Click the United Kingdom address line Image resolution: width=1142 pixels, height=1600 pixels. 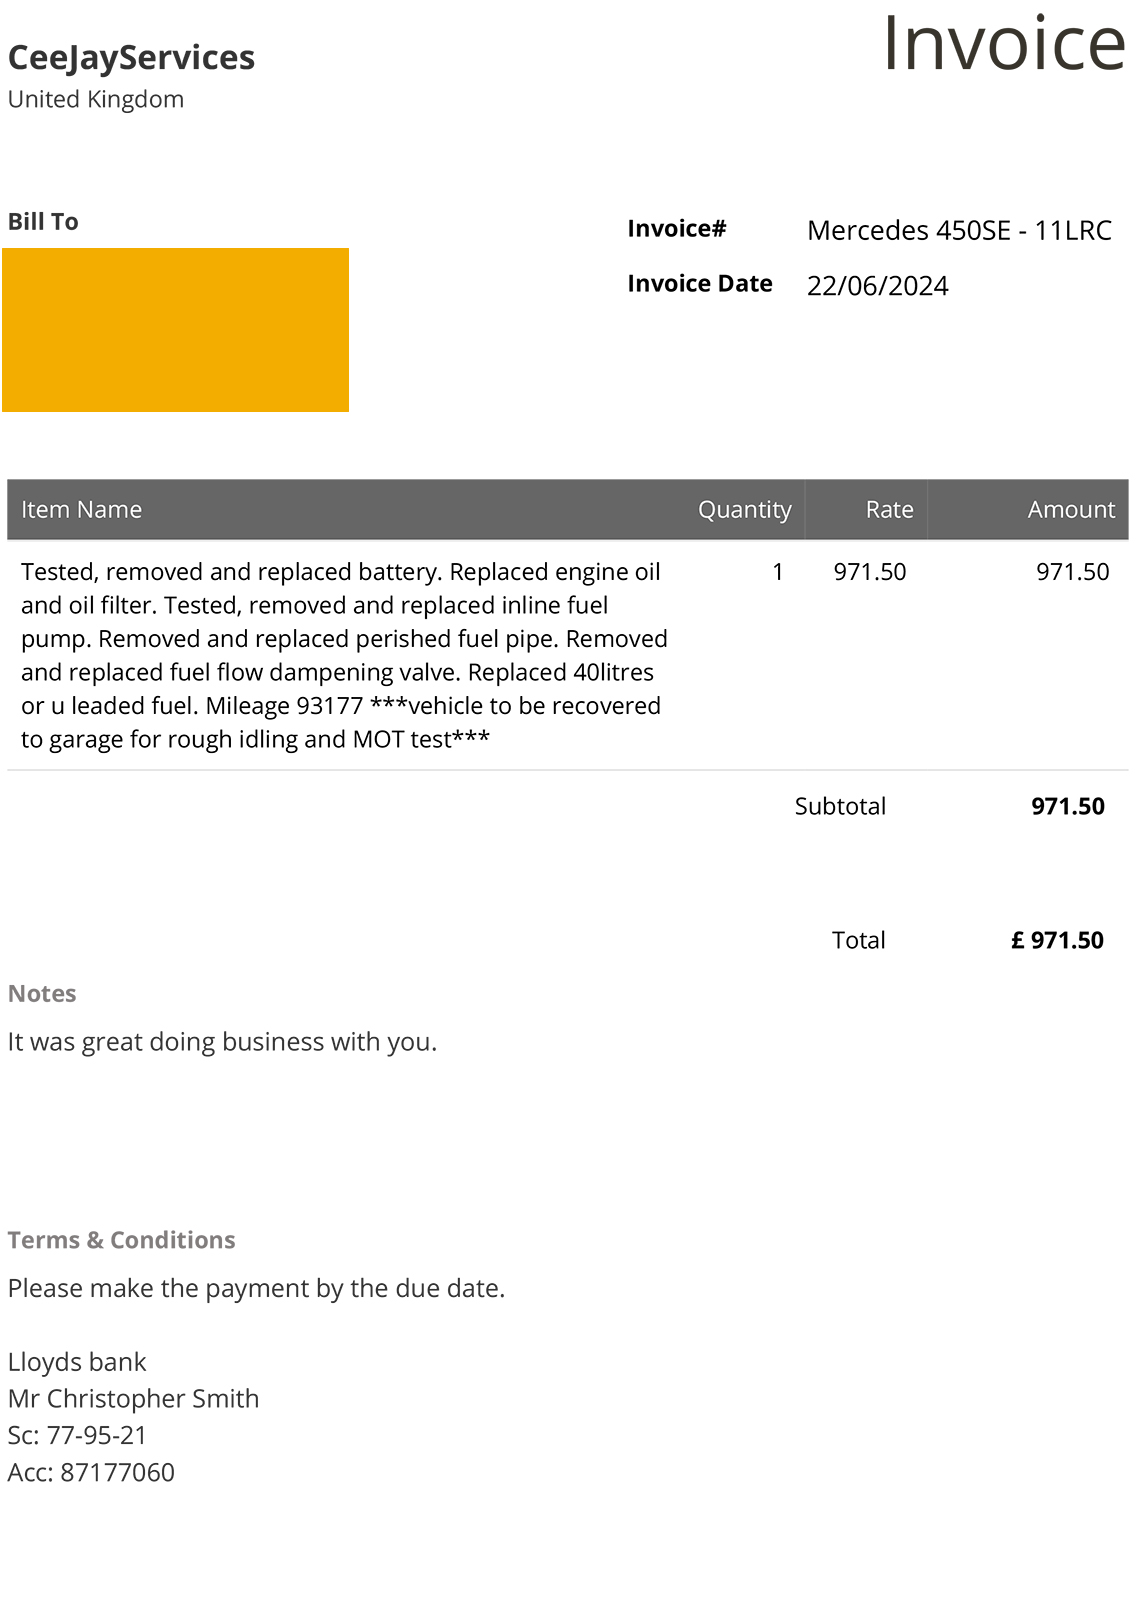point(96,99)
